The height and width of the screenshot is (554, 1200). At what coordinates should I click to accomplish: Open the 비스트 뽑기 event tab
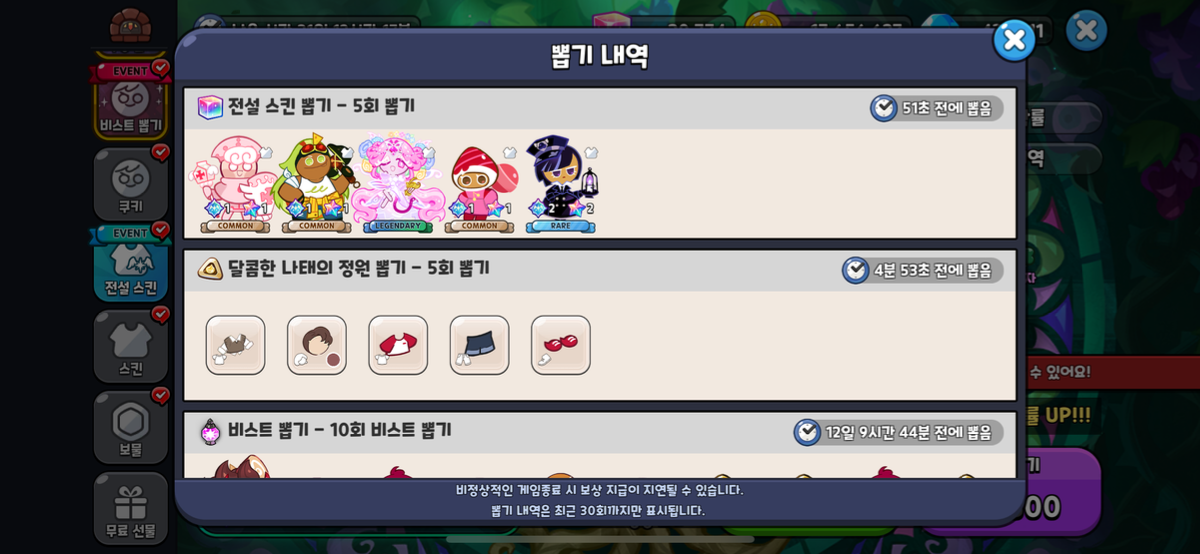(131, 101)
